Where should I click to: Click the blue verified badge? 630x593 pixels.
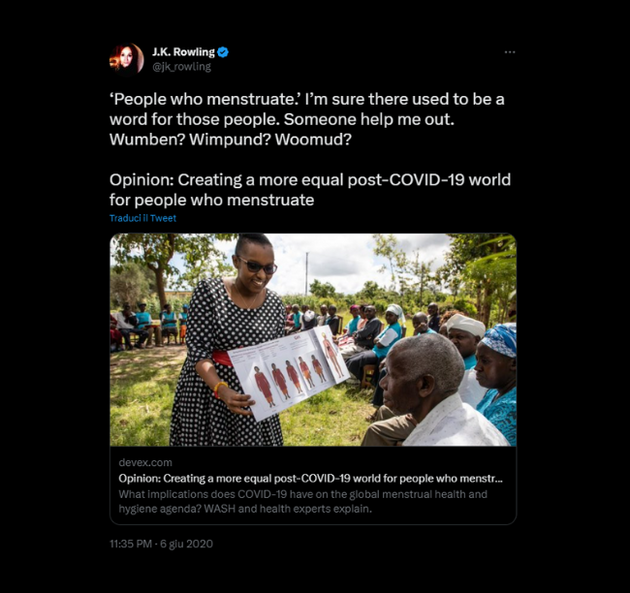click(223, 52)
